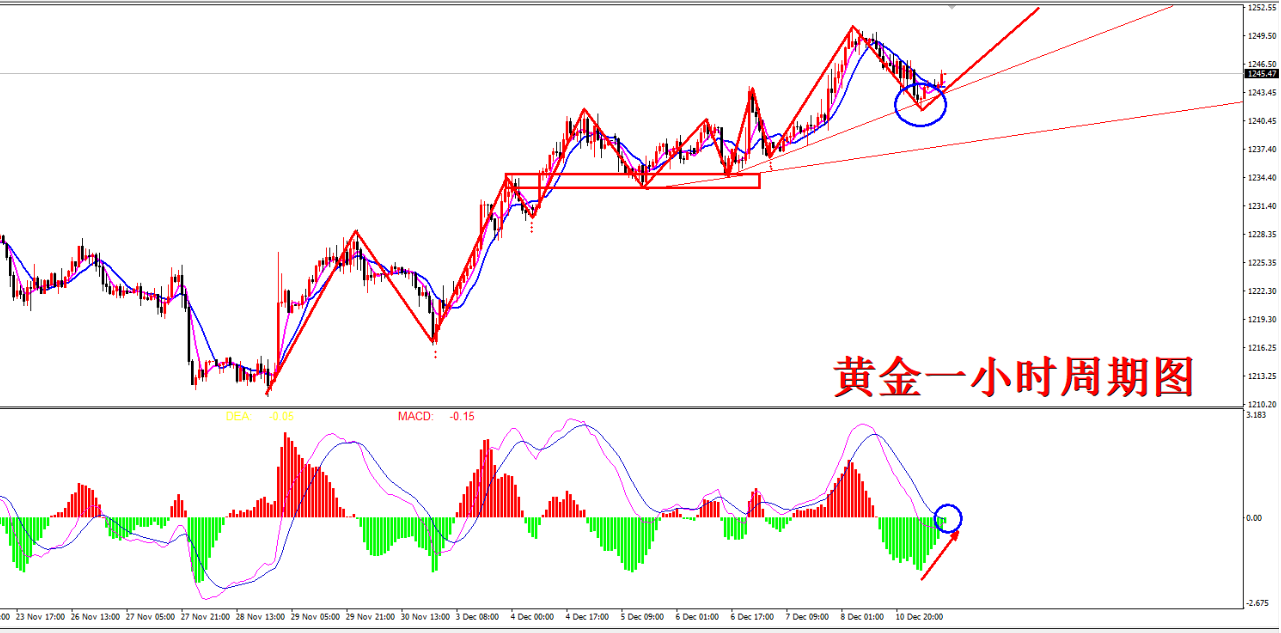Click the 29 Nov 21:00 time label
The height and width of the screenshot is (633, 1281).
click(371, 617)
